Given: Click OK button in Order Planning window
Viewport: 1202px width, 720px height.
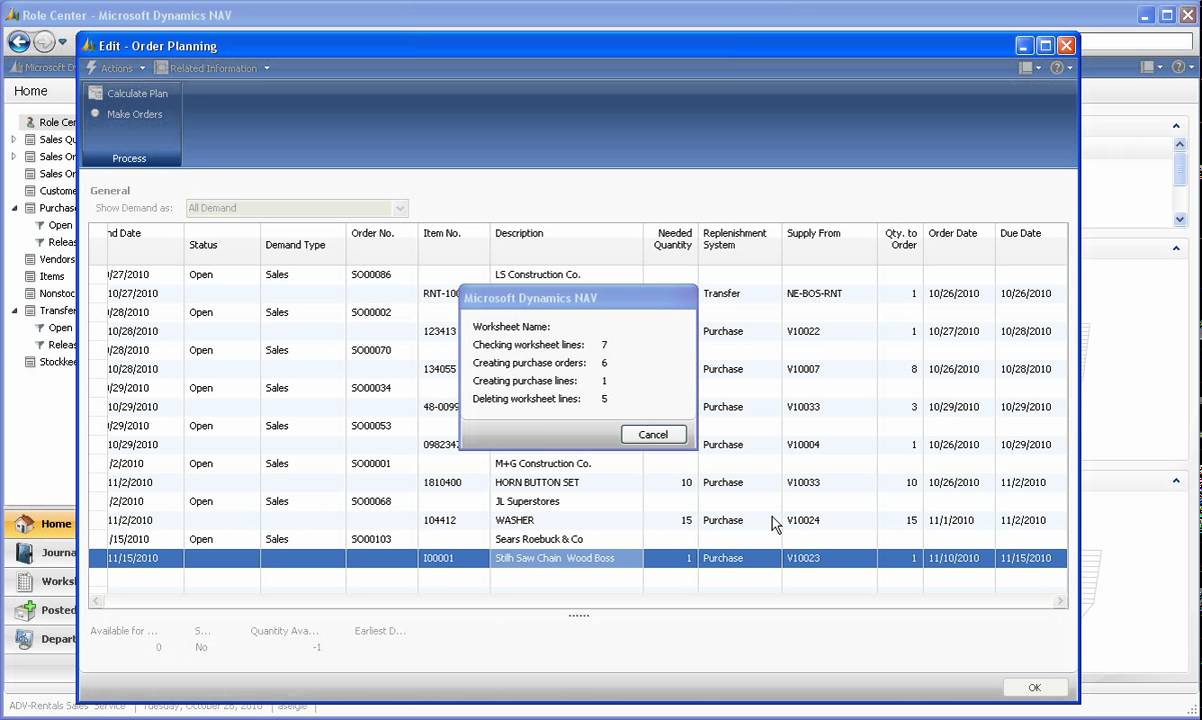Looking at the screenshot, I should pyautogui.click(x=1034, y=687).
